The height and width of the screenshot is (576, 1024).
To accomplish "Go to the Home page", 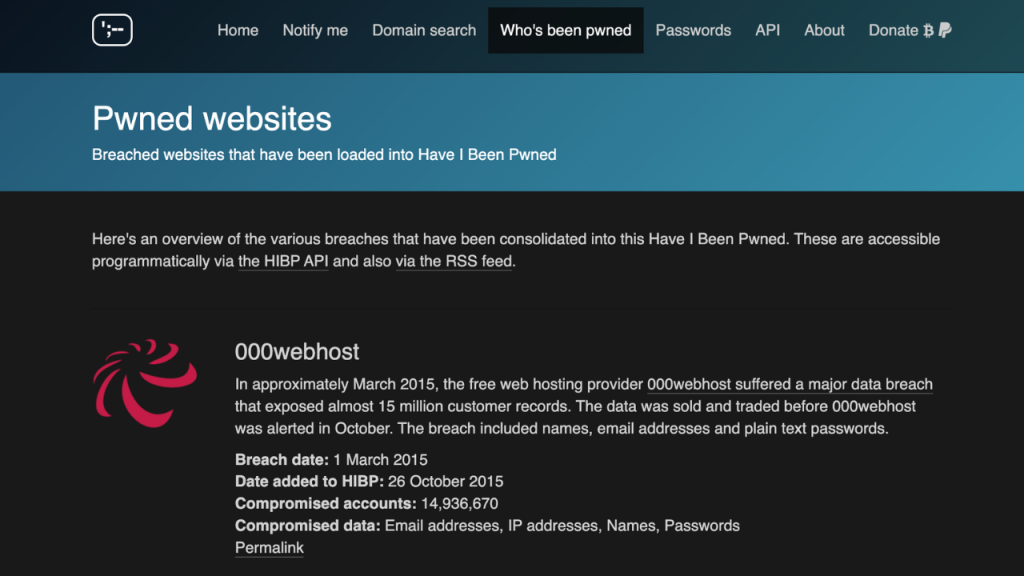I will point(238,31).
